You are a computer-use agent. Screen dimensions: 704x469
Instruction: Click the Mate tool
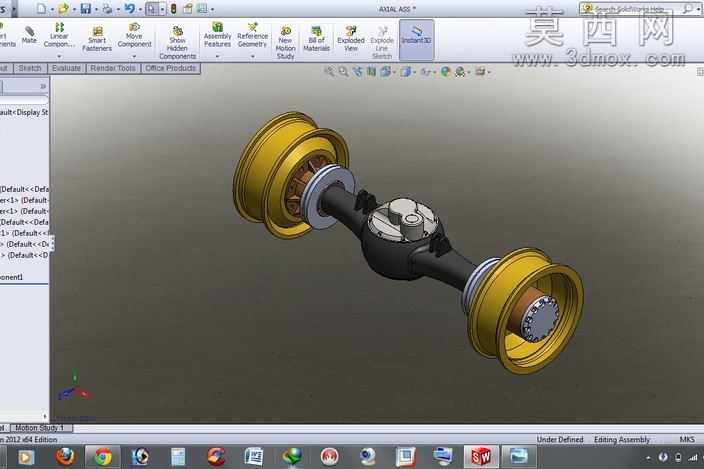pyautogui.click(x=29, y=35)
